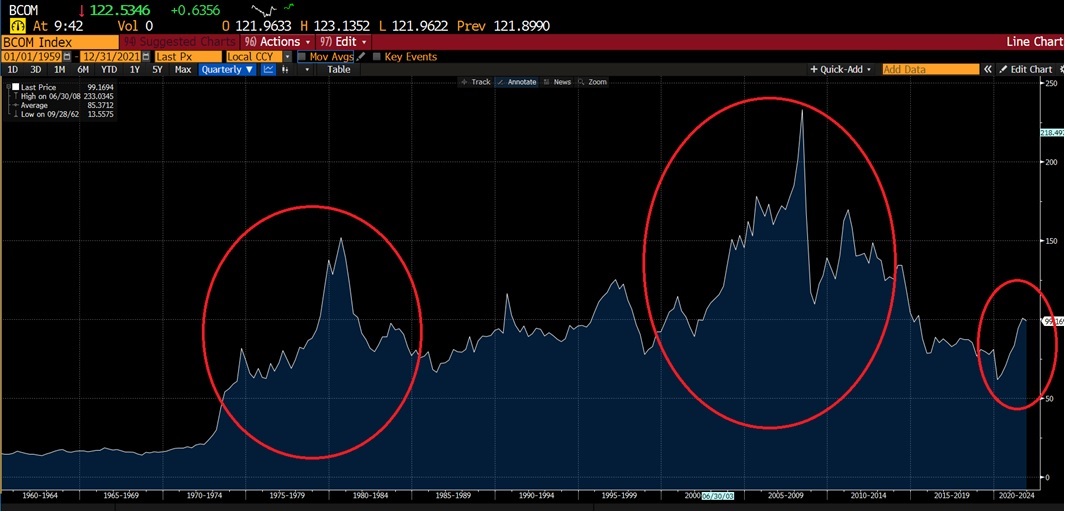Open the Quarterly periodicity dropdown
Viewport: 1065px width, 512px height.
click(x=228, y=69)
